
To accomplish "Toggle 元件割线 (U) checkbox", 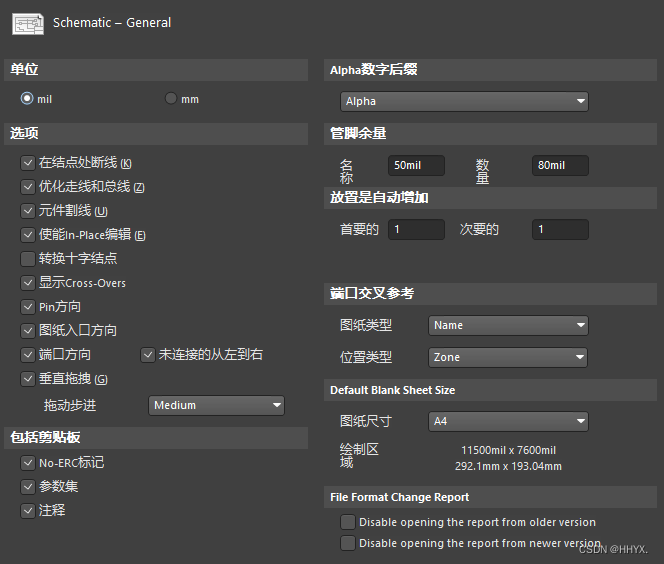I will (x=28, y=211).
